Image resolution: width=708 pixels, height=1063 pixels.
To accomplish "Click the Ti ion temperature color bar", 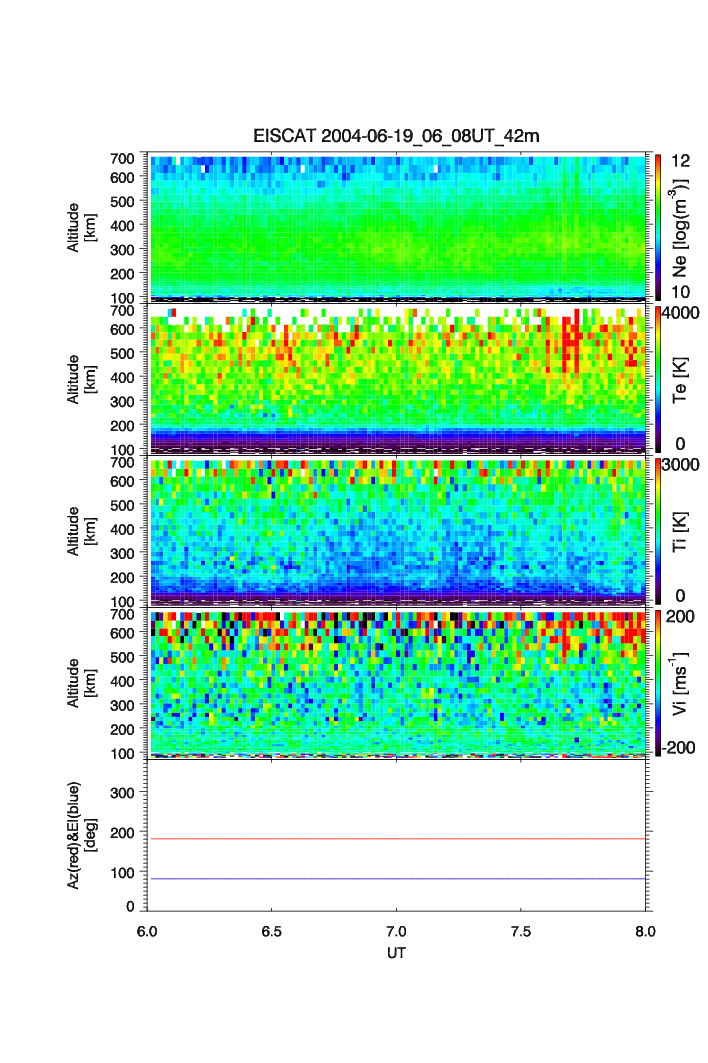I will pos(658,531).
